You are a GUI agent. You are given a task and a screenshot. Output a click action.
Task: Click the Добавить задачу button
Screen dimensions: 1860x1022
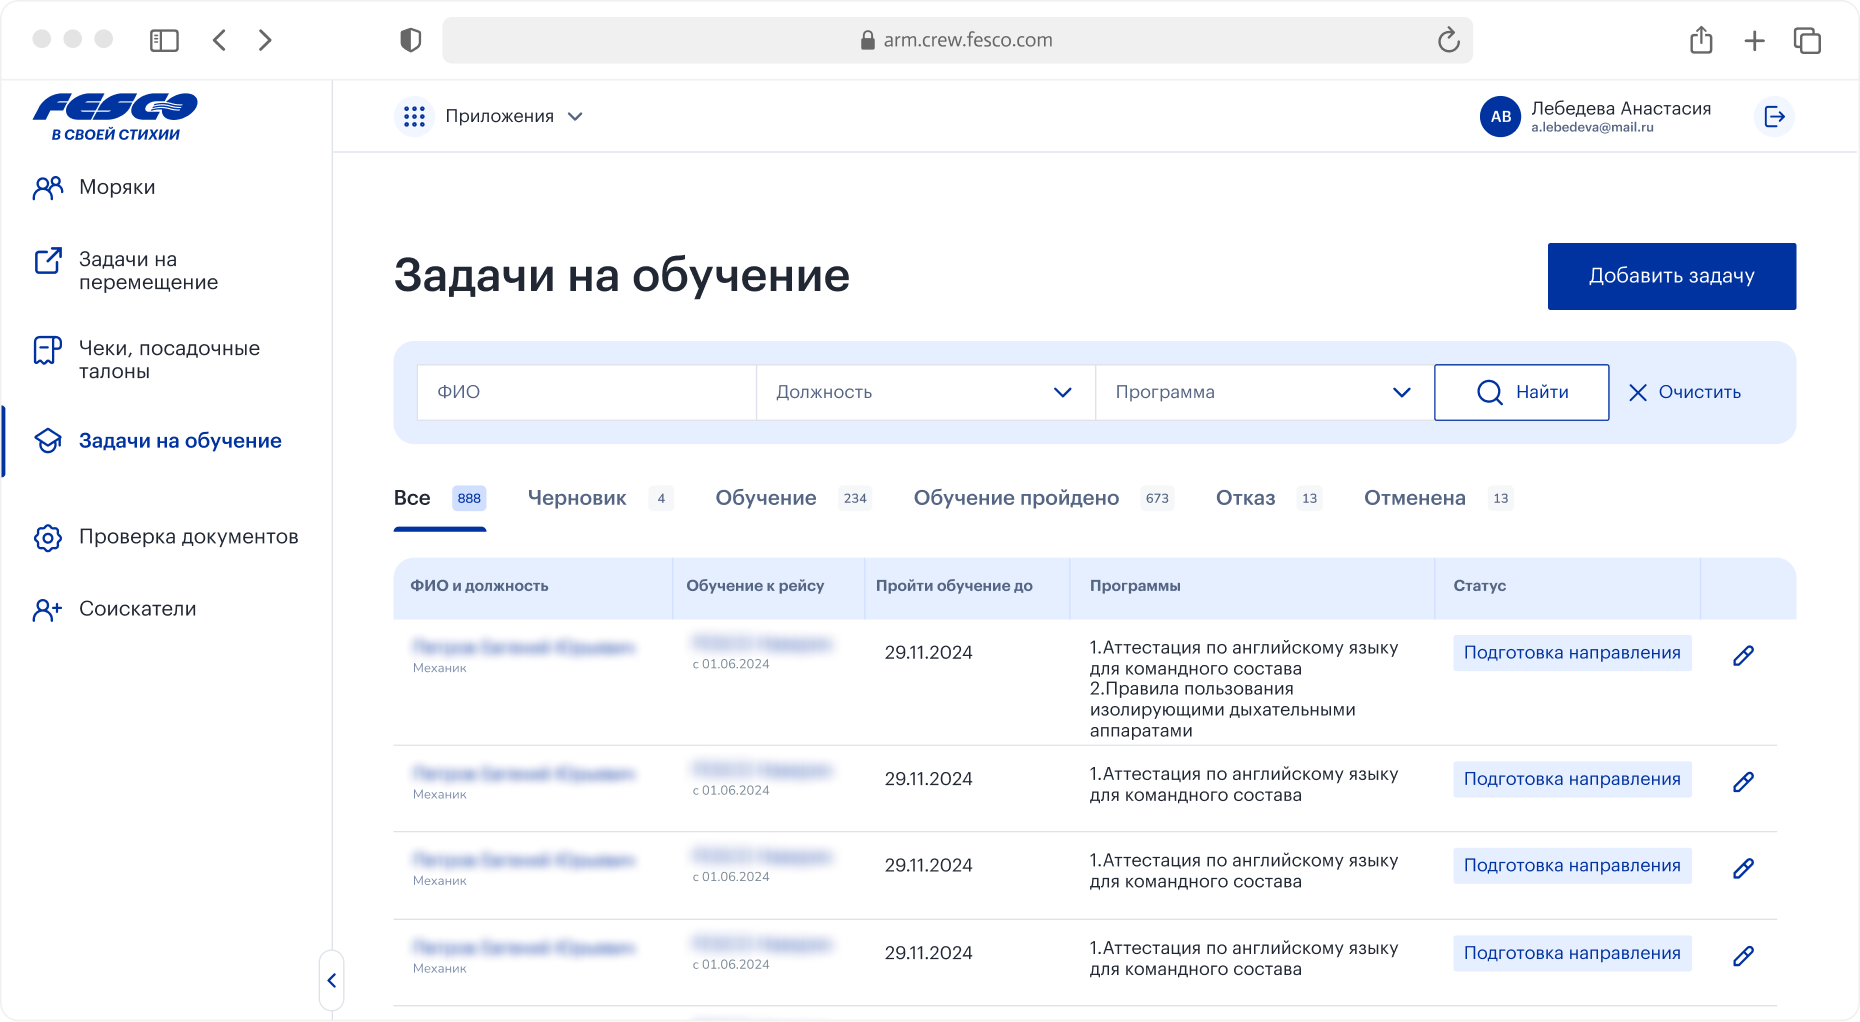coord(1671,276)
